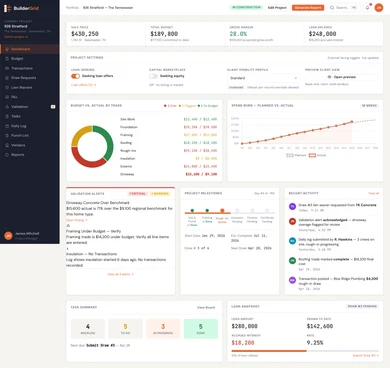Image resolution: width=390 pixels, height=368 pixels.
Task: Open the Draw Requests sidebar icon
Action: (x=7, y=78)
